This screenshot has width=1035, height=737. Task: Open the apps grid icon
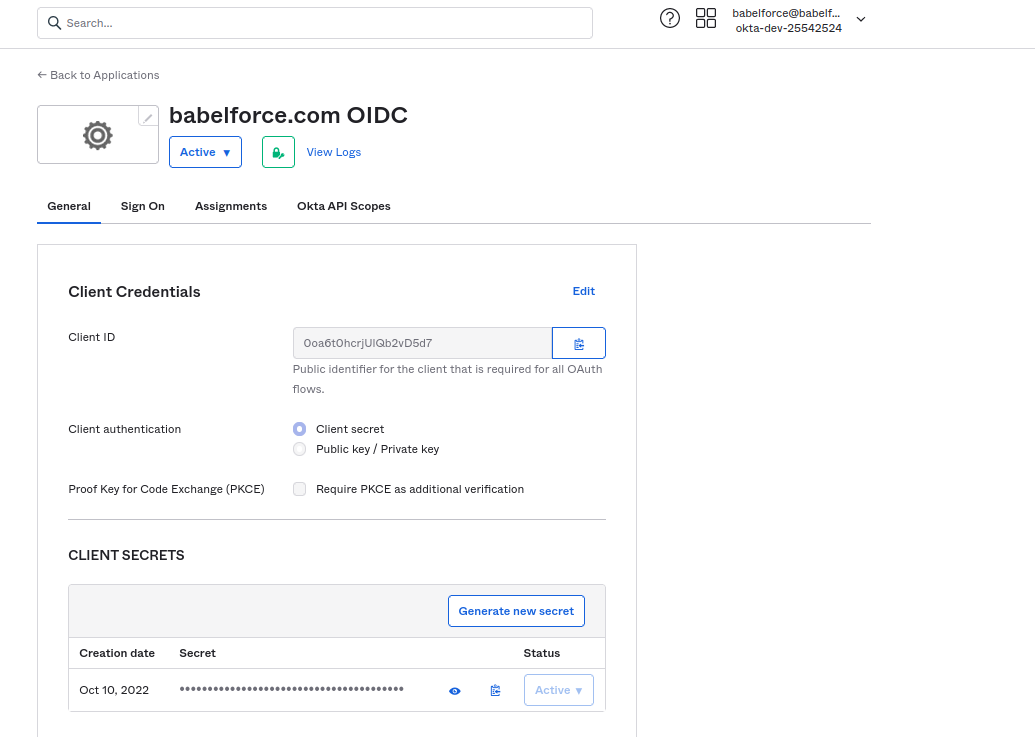tap(706, 18)
